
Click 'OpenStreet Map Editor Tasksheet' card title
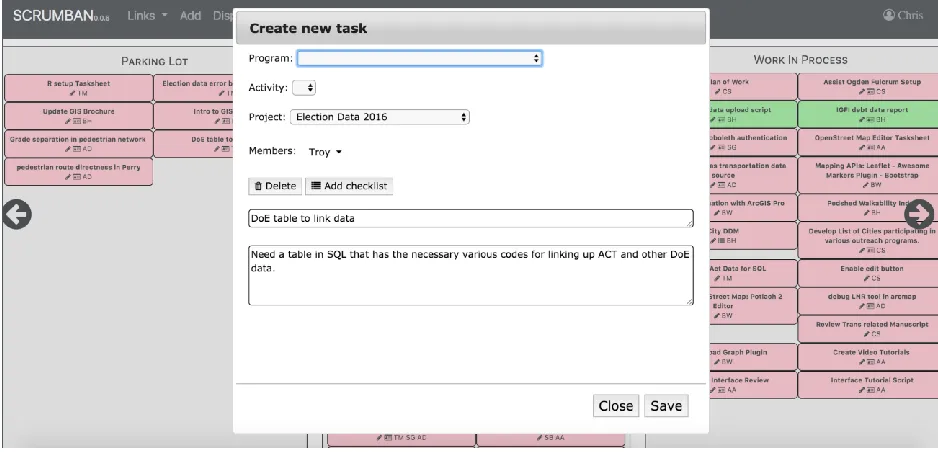pyautogui.click(x=872, y=138)
